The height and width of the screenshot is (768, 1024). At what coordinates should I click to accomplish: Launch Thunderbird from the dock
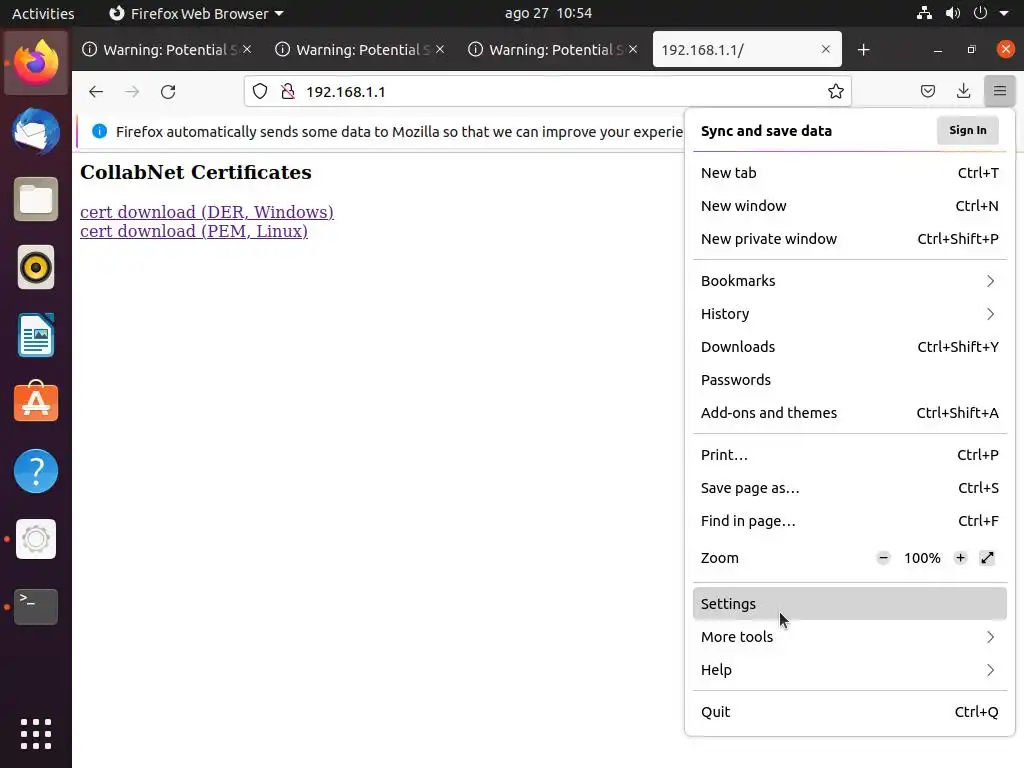point(36,131)
